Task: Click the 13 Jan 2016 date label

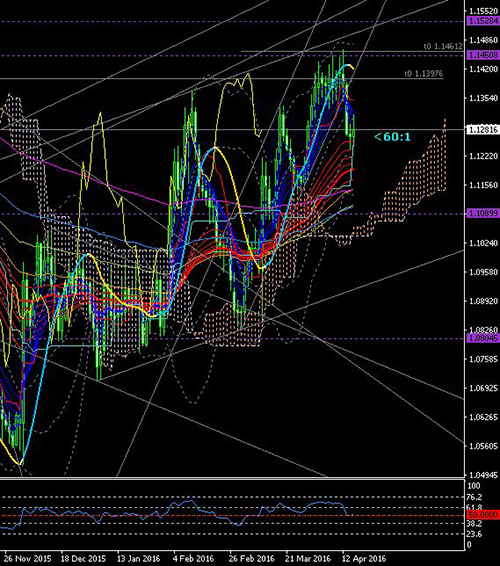Action: point(139,558)
